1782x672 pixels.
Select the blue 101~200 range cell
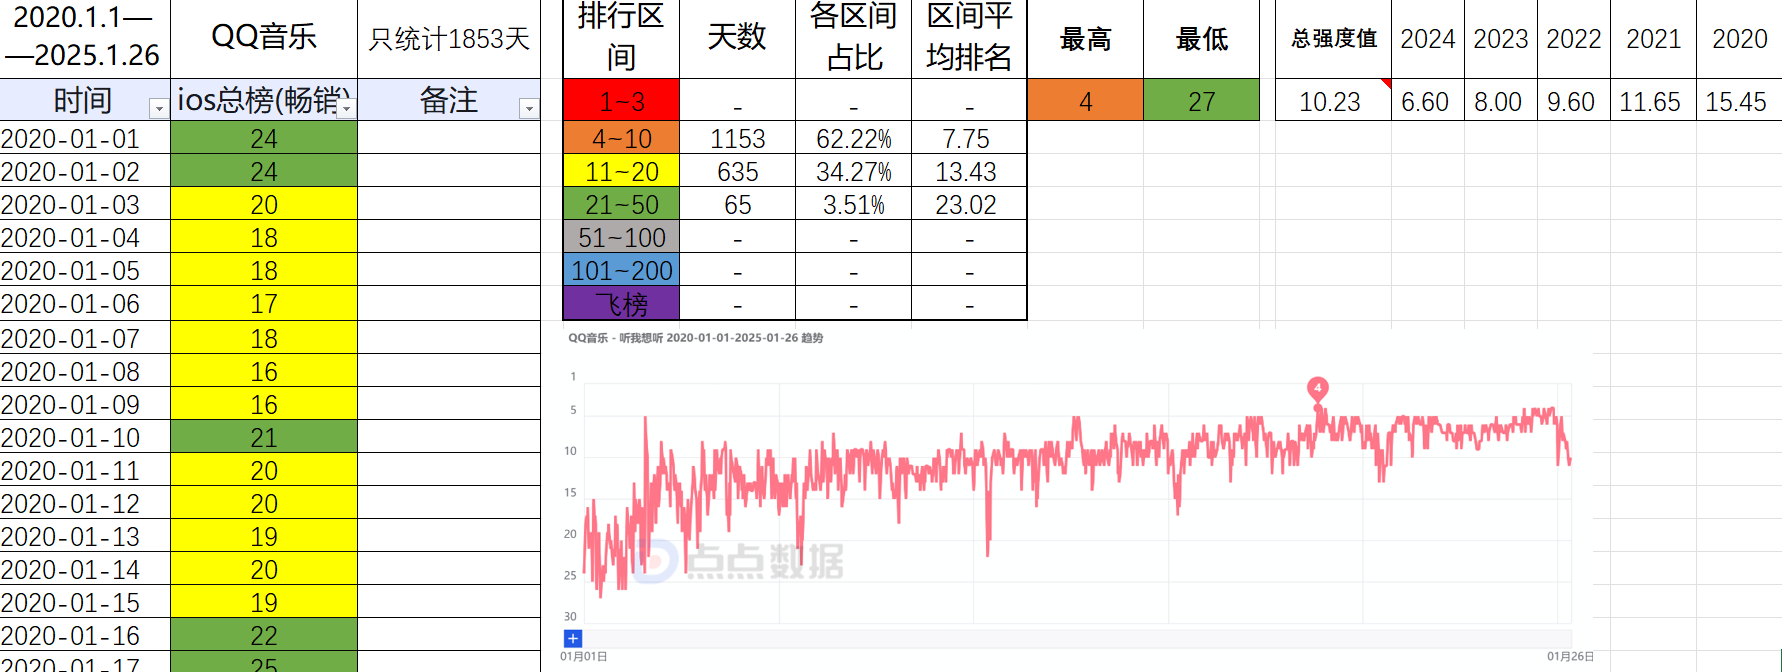(621, 270)
